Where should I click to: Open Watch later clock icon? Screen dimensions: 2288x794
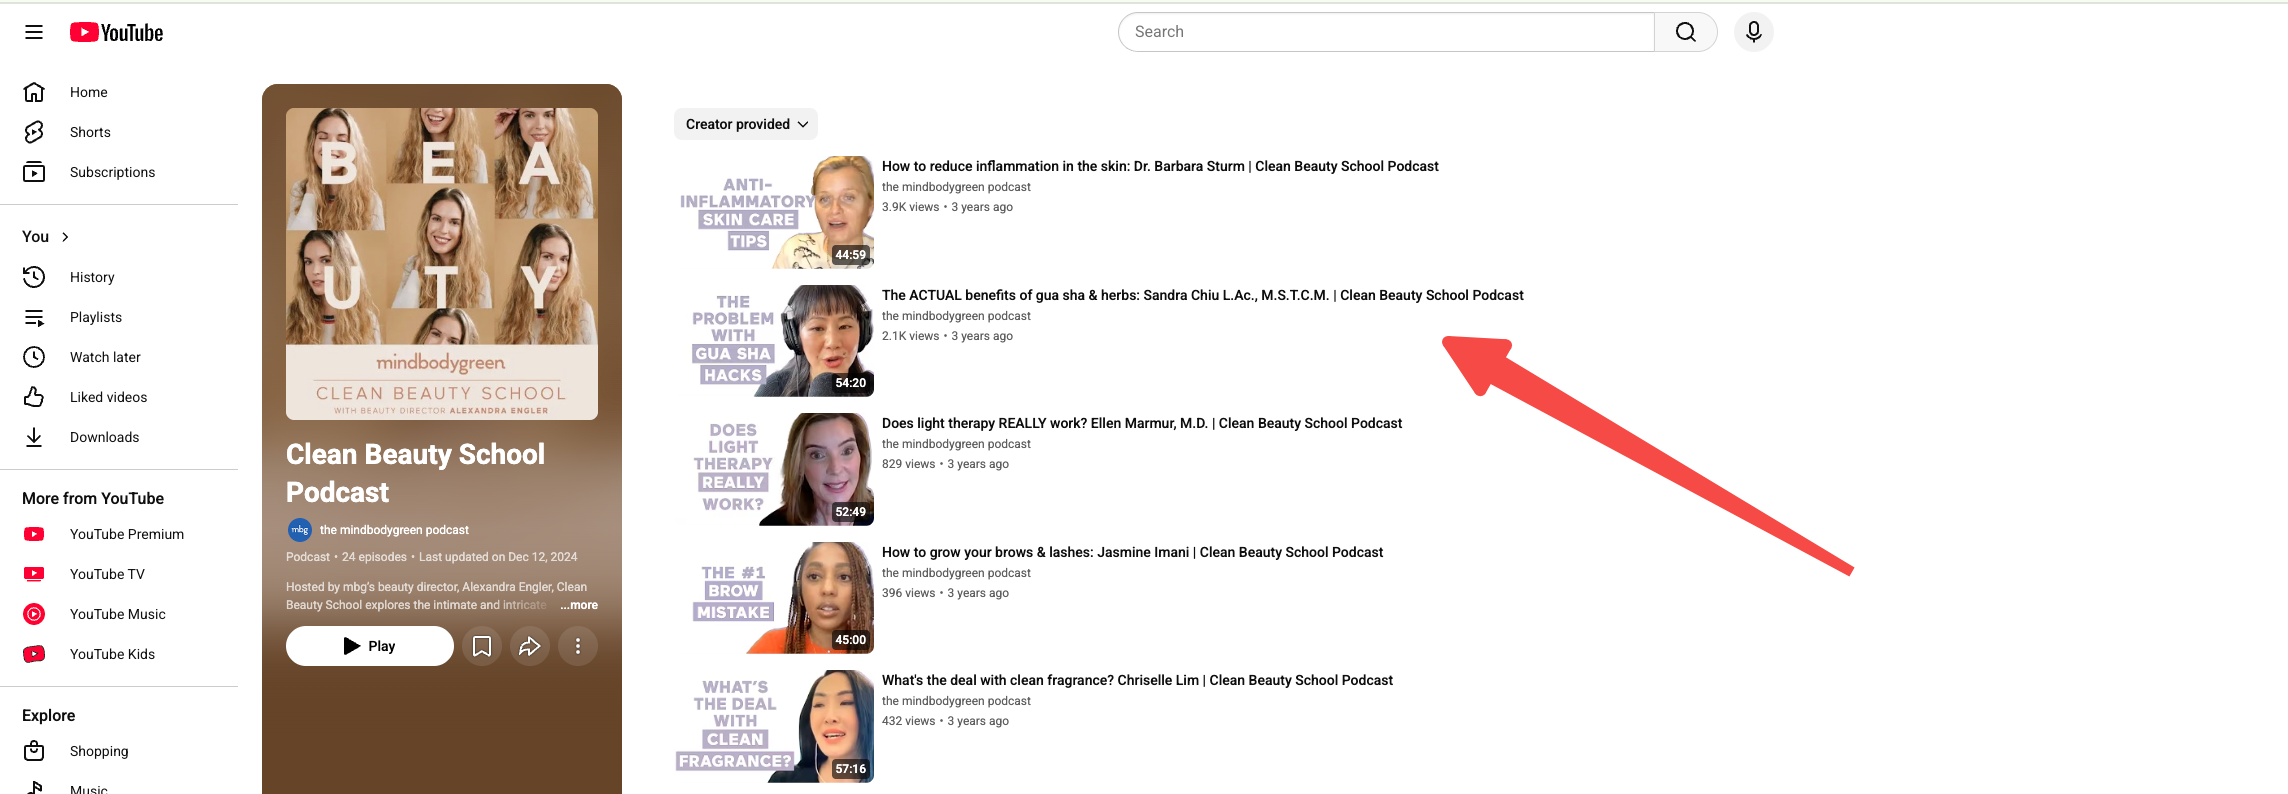(x=34, y=357)
